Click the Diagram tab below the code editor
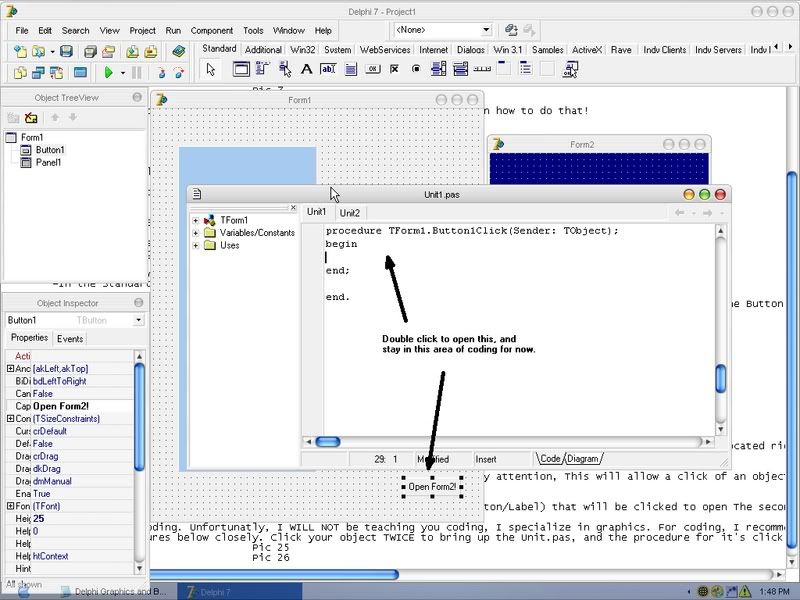The height and width of the screenshot is (600, 800). tap(583, 459)
